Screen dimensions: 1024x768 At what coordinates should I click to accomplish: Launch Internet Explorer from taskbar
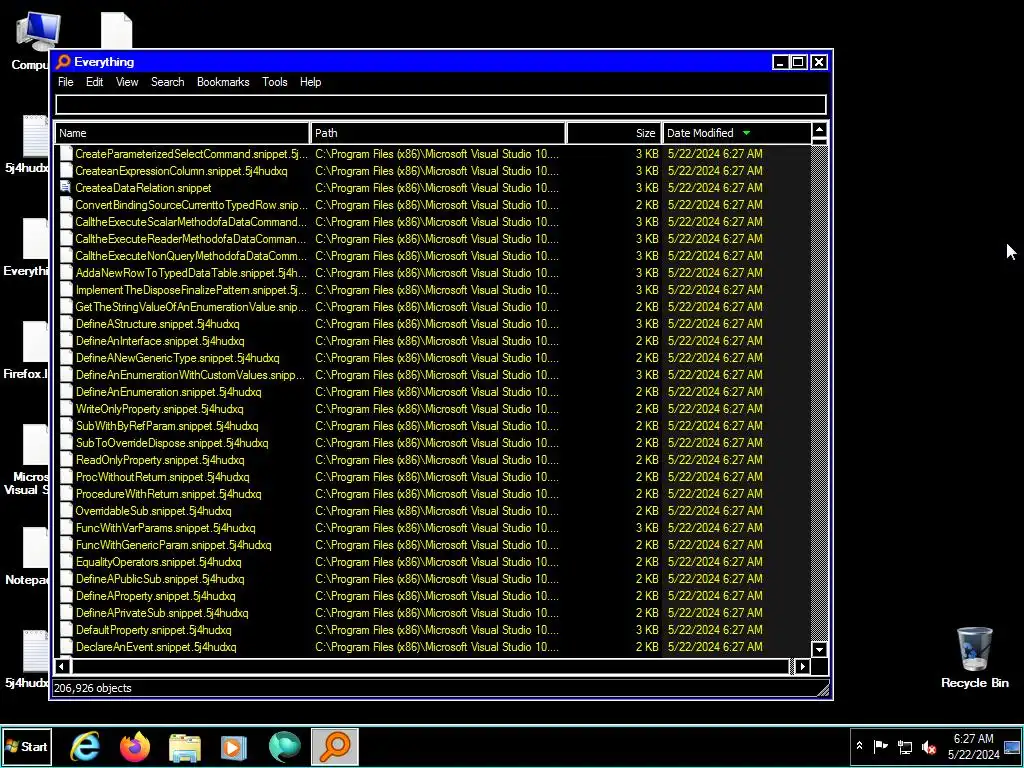pos(85,746)
